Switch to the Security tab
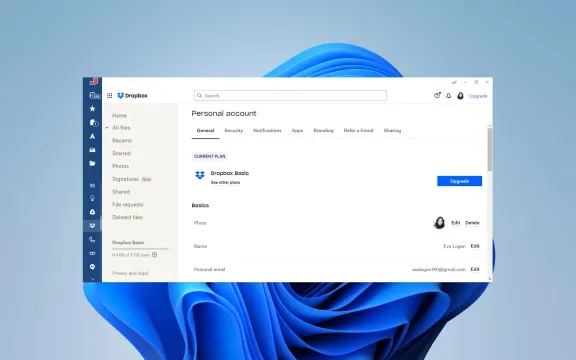This screenshot has width=576, height=360. [234, 130]
